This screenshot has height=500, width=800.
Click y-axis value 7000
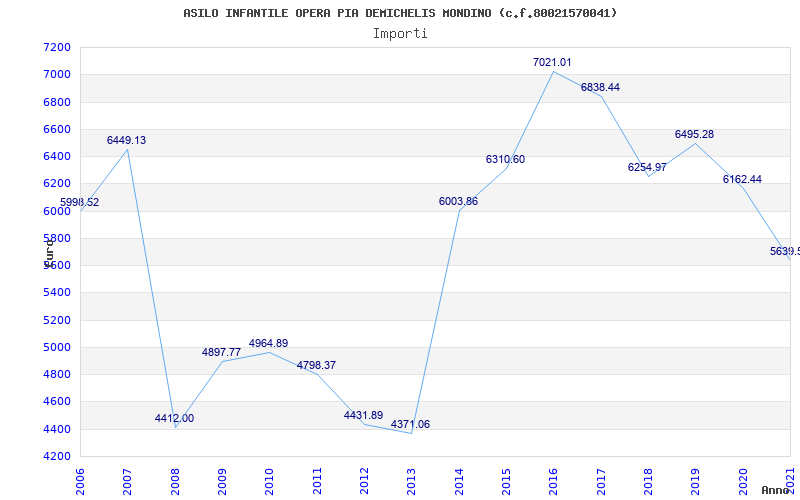click(x=58, y=75)
